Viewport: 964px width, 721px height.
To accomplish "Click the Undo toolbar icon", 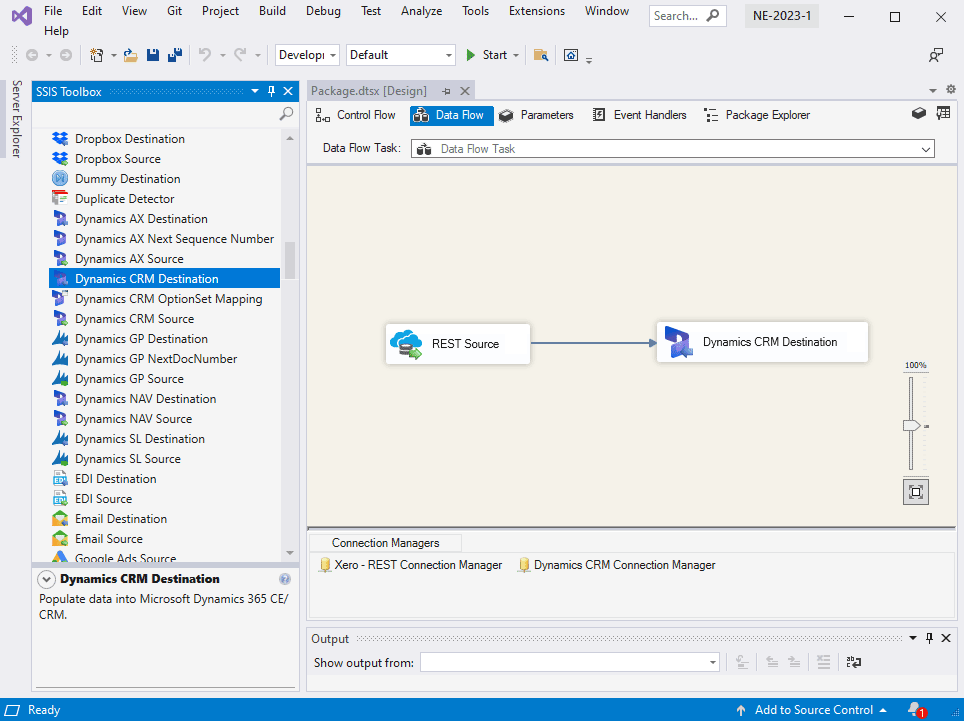I will pos(205,55).
